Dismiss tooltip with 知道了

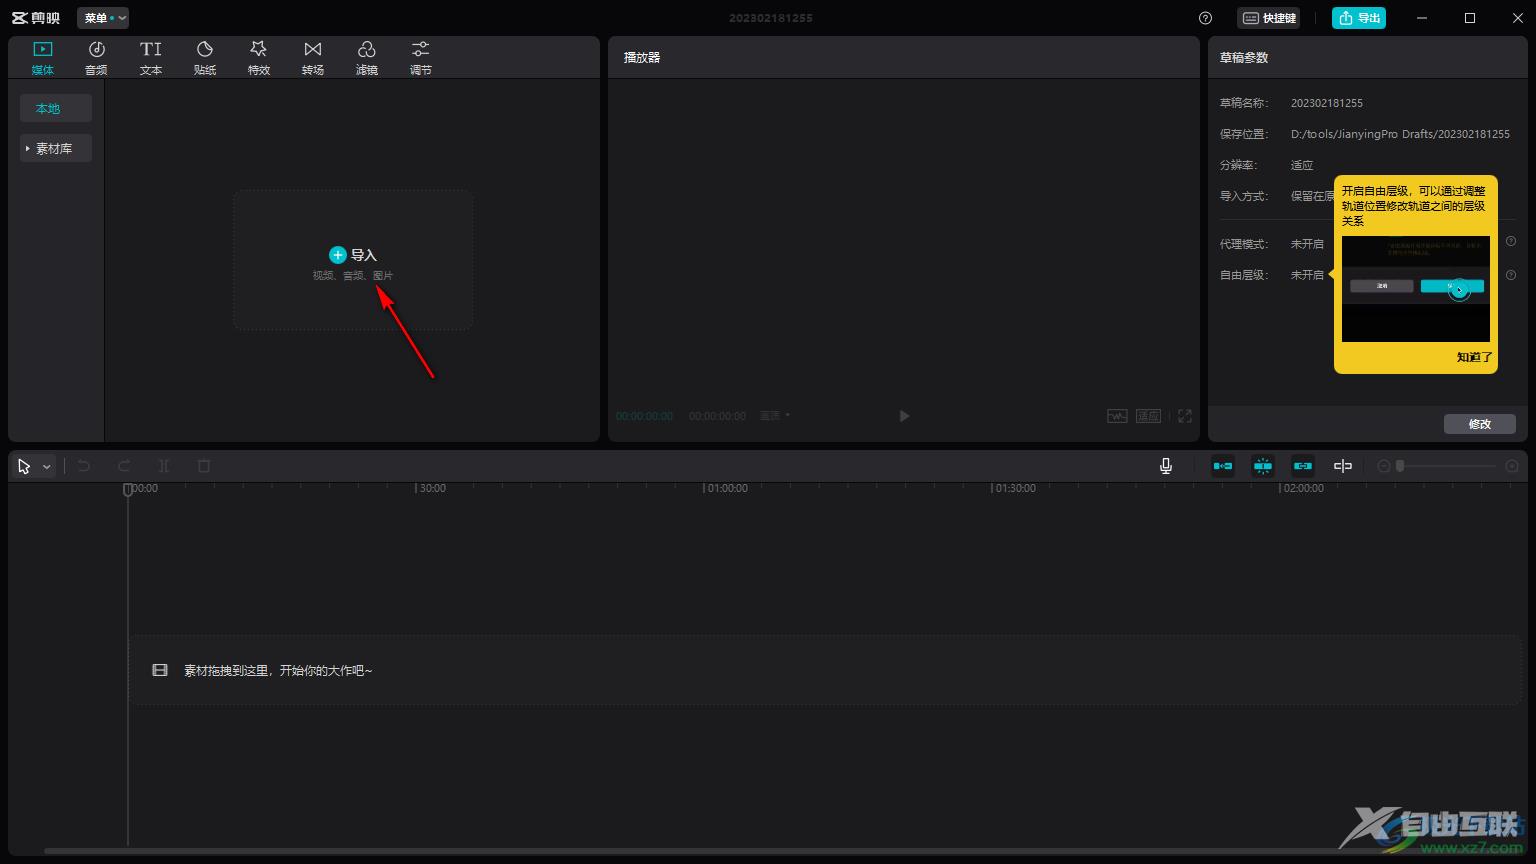[1474, 357]
